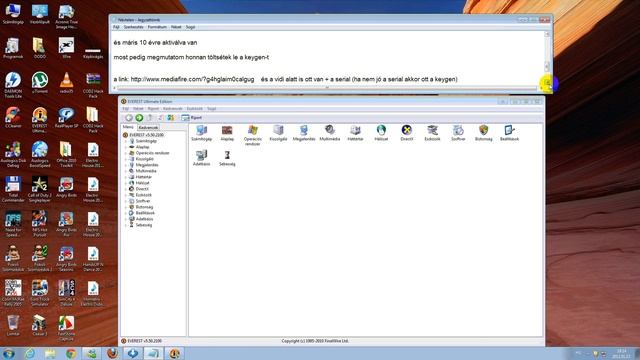Open the Eszközök menu in EVEREST menu bar
The height and width of the screenshot is (360, 640).
point(195,109)
